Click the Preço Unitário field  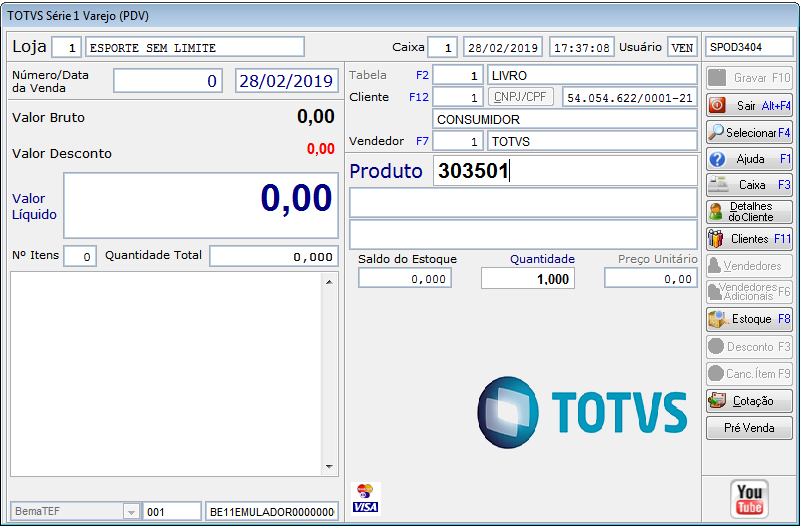[x=651, y=279]
